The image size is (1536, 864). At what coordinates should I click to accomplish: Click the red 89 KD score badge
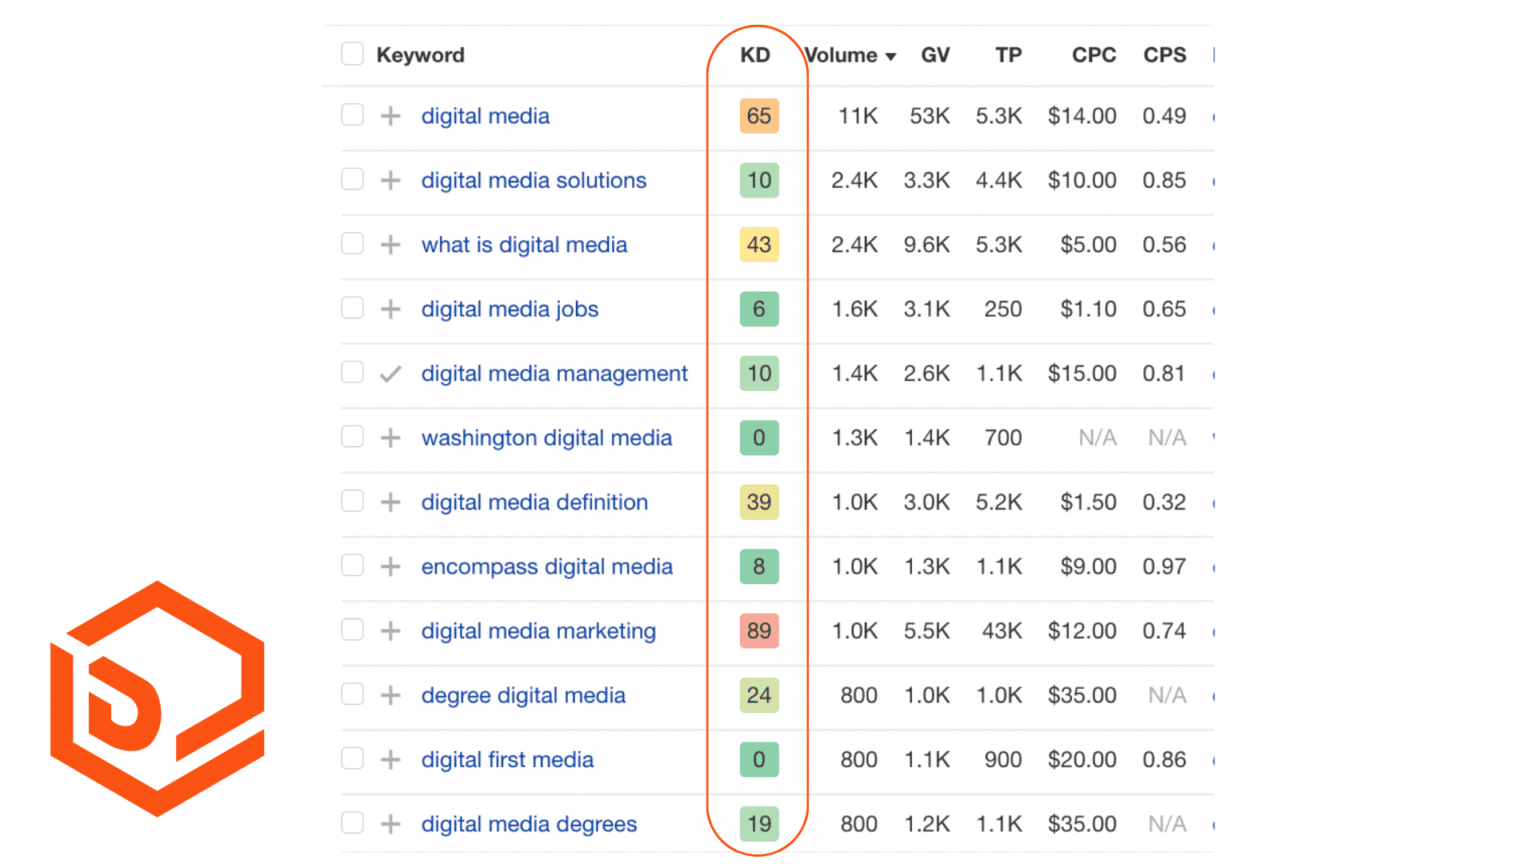click(x=759, y=631)
